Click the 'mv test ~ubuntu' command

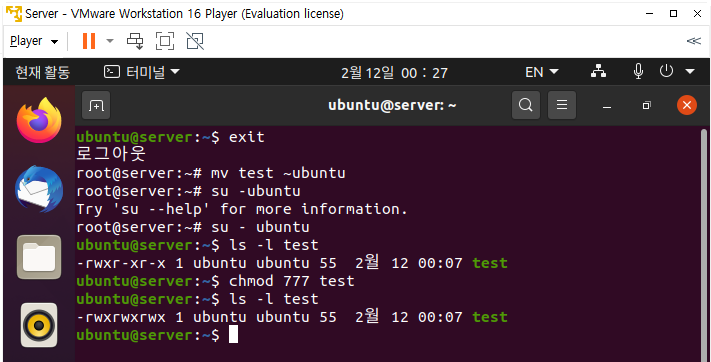point(278,173)
